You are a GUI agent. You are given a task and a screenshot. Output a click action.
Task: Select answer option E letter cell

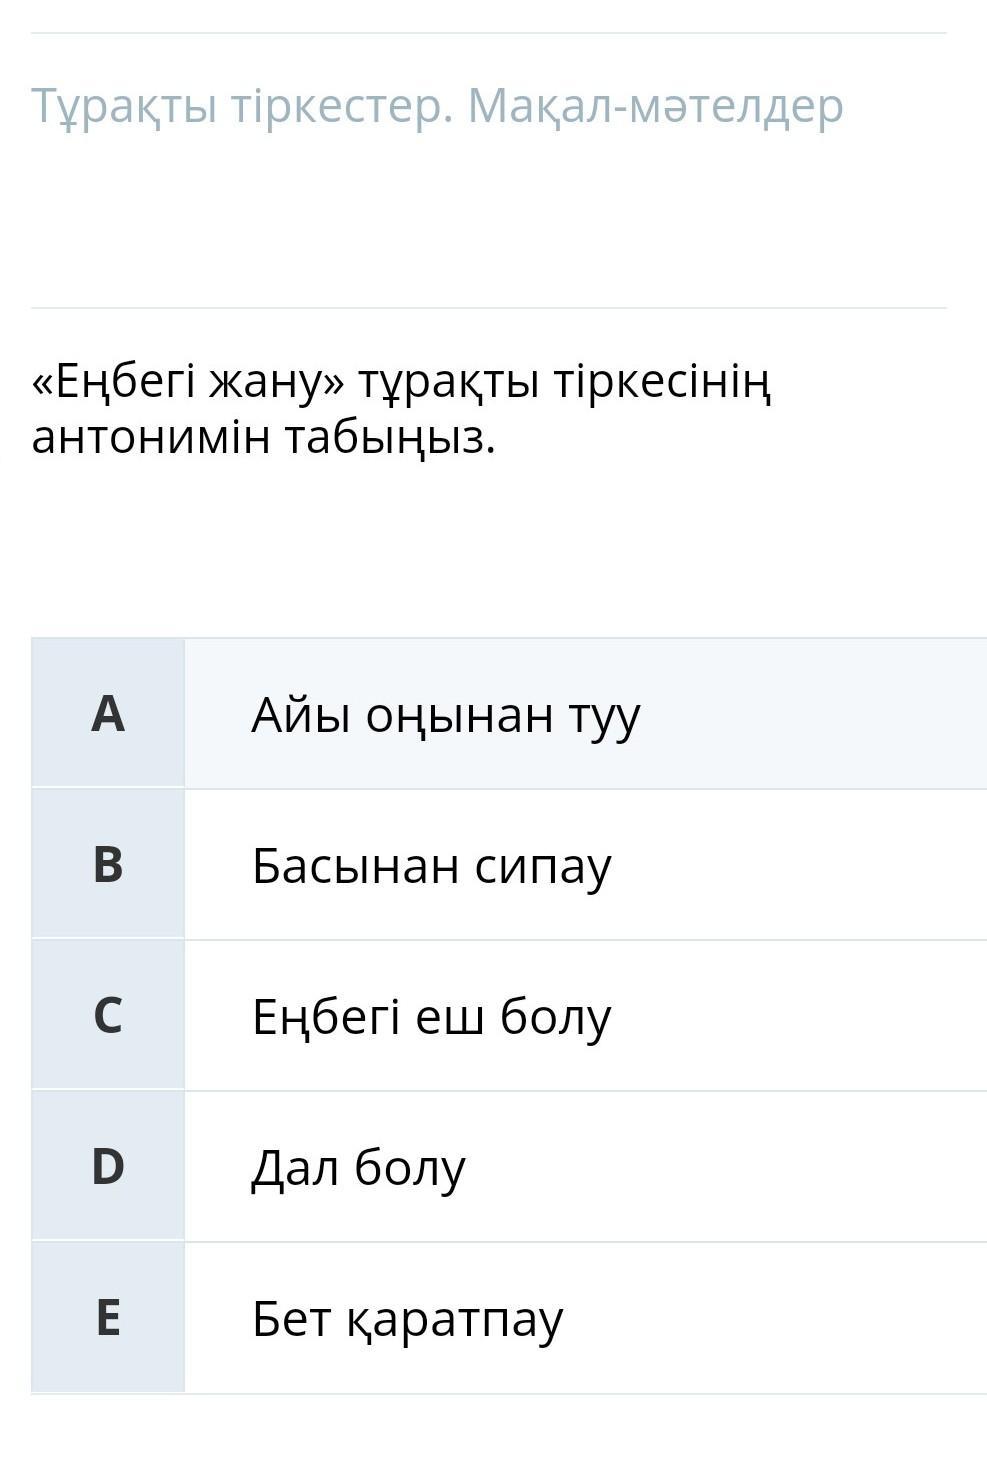click(x=108, y=1317)
